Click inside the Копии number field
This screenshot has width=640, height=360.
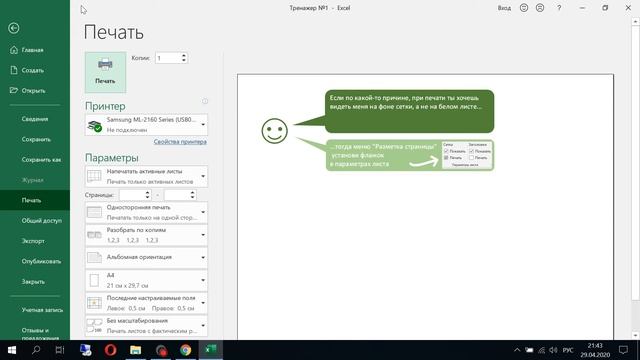pyautogui.click(x=167, y=58)
